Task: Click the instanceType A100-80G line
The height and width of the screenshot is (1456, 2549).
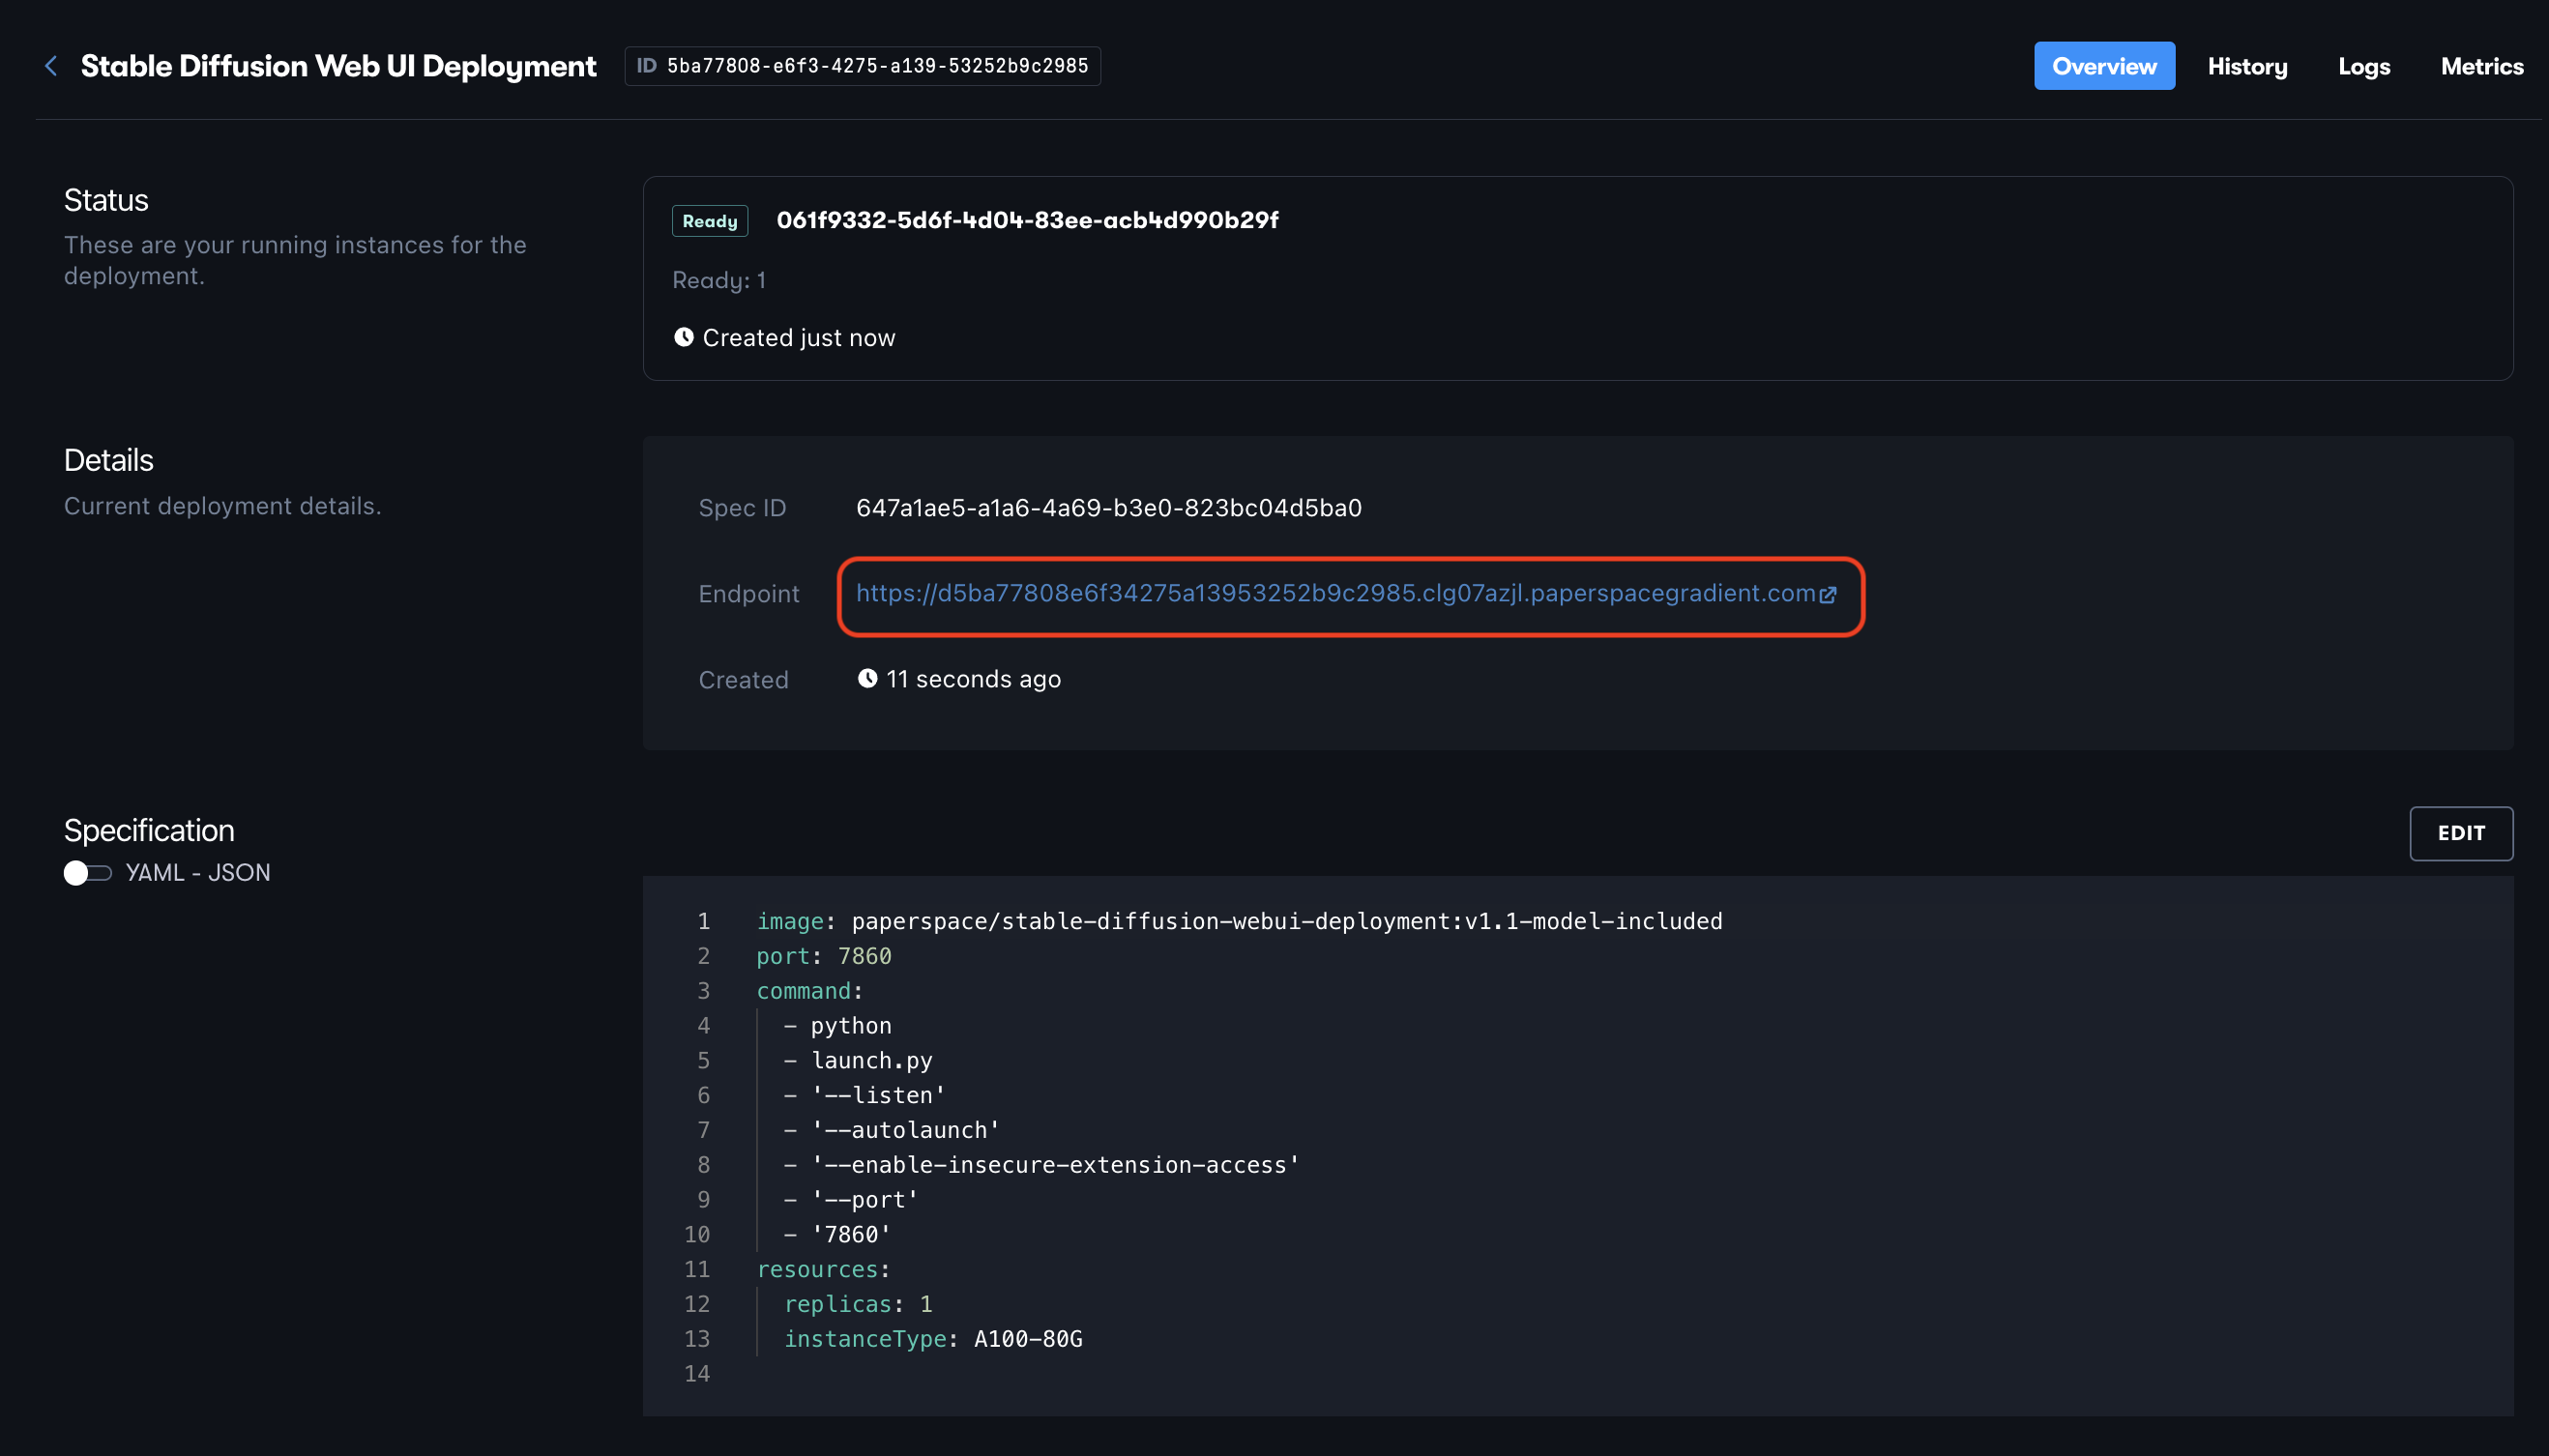Action: [x=932, y=1338]
